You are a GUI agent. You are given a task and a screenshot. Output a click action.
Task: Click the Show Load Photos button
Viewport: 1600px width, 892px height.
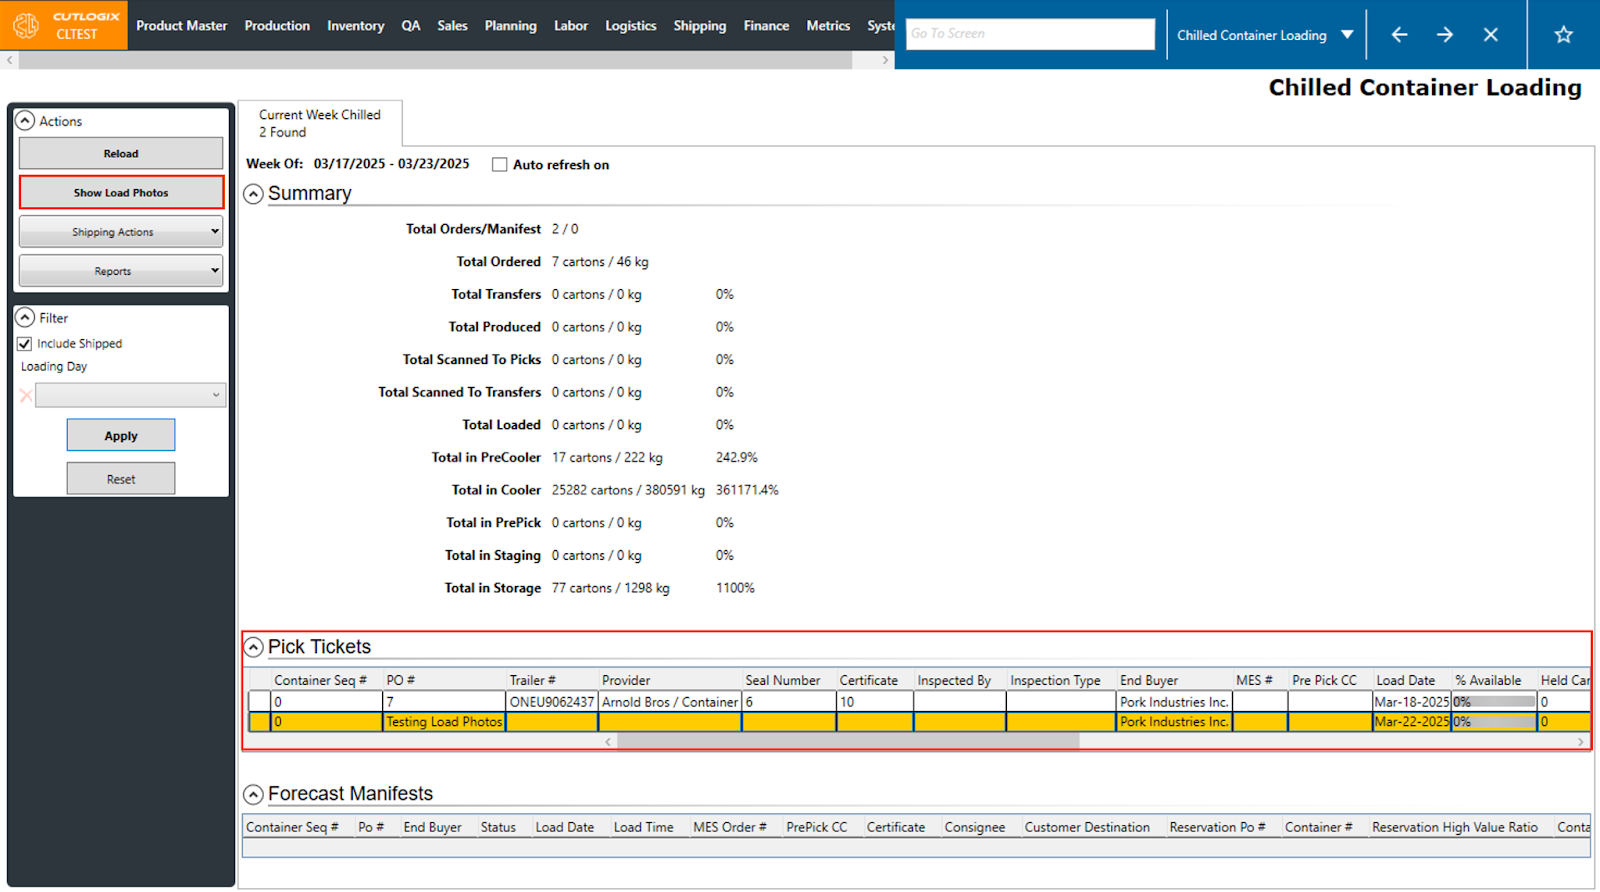click(121, 193)
